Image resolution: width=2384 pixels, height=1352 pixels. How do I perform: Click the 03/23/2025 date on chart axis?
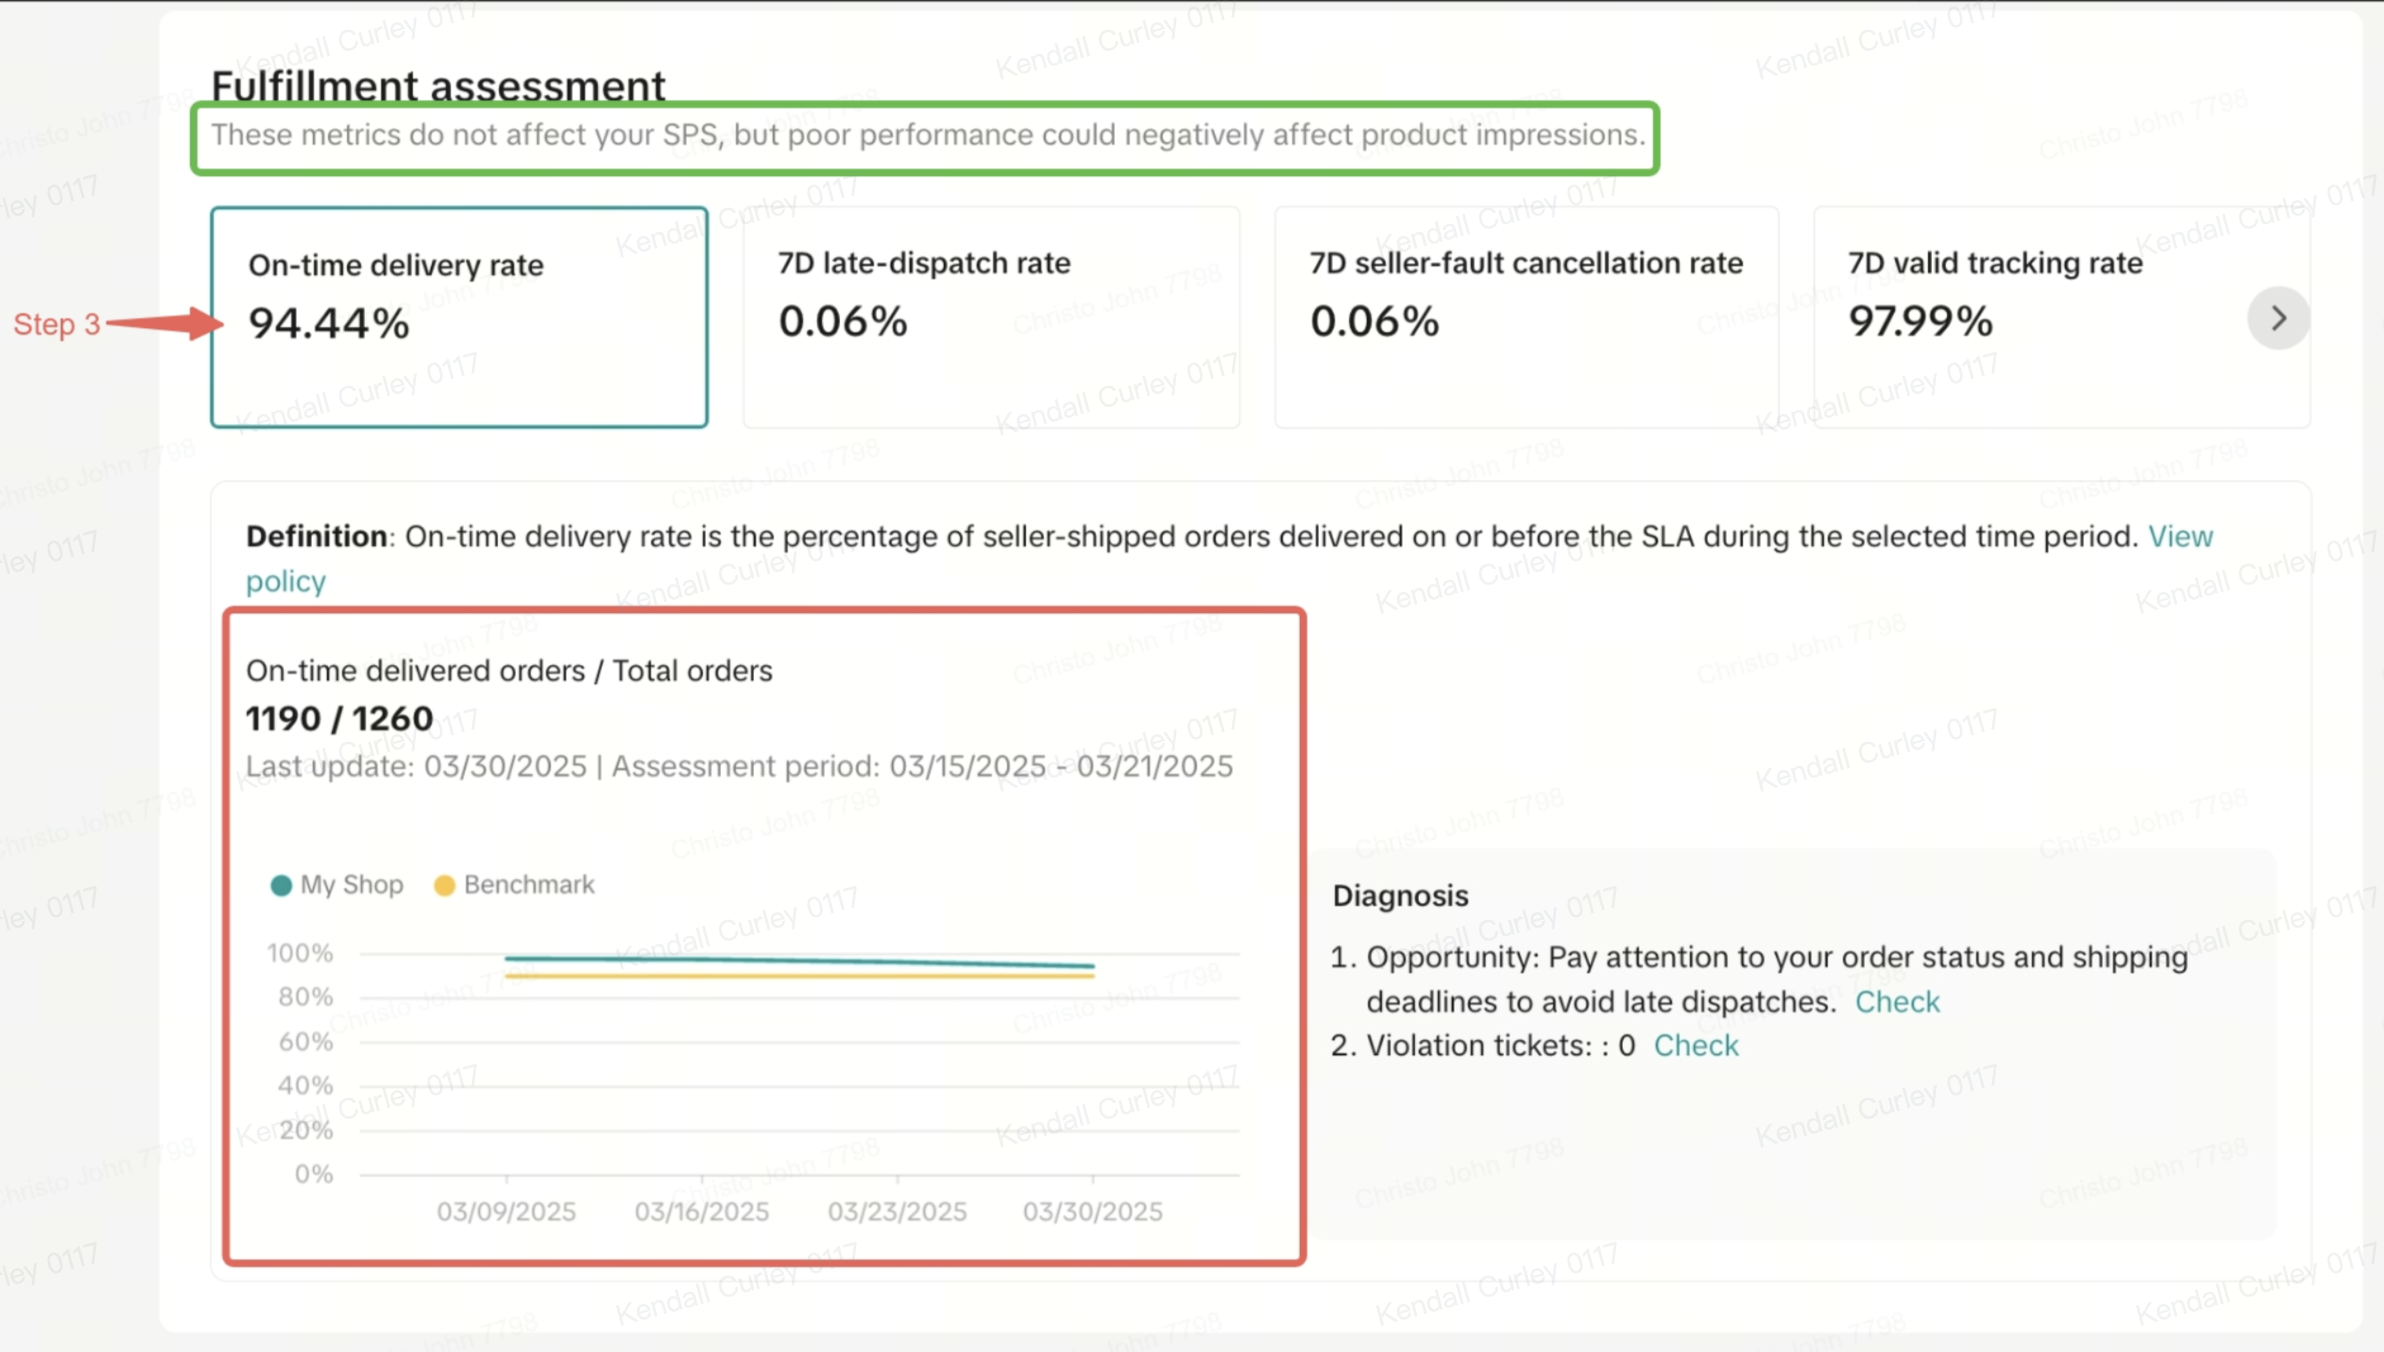[x=897, y=1212]
